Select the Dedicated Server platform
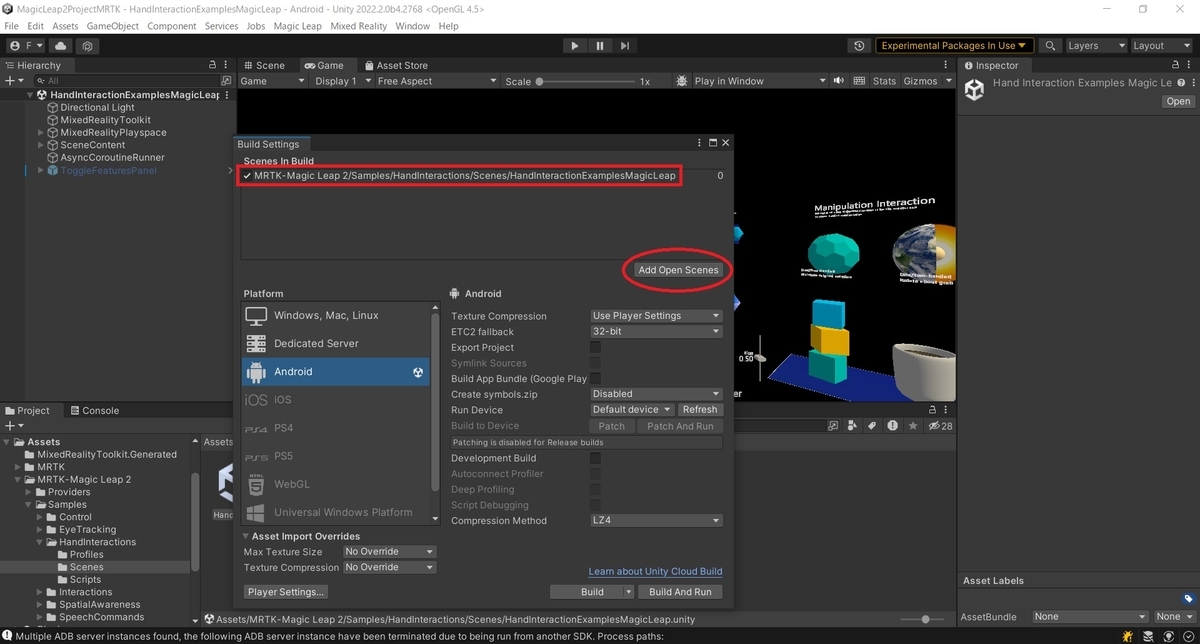Image resolution: width=1200 pixels, height=644 pixels. pos(336,343)
